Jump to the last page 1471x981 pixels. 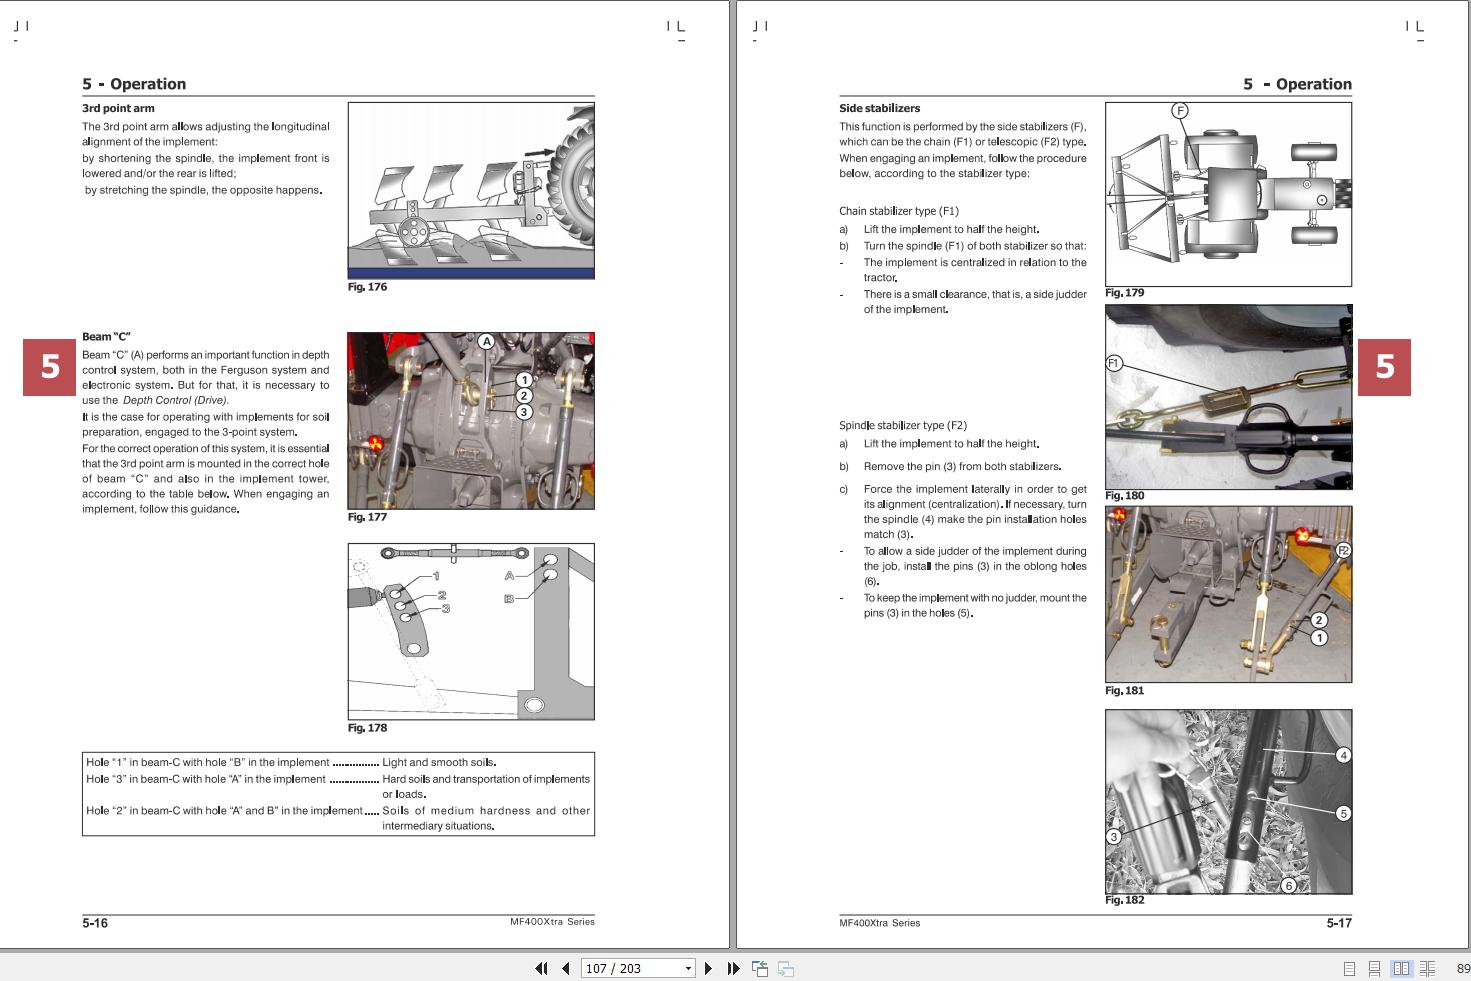point(733,968)
